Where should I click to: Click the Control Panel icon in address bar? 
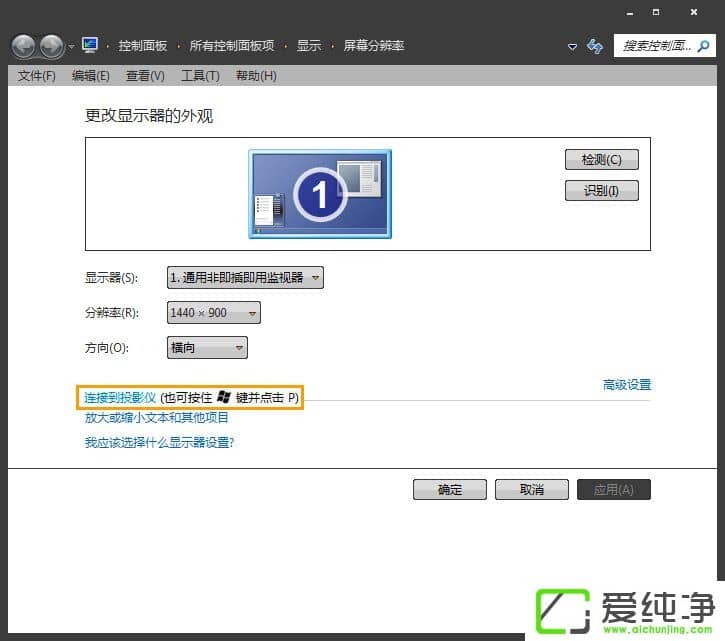tap(90, 46)
